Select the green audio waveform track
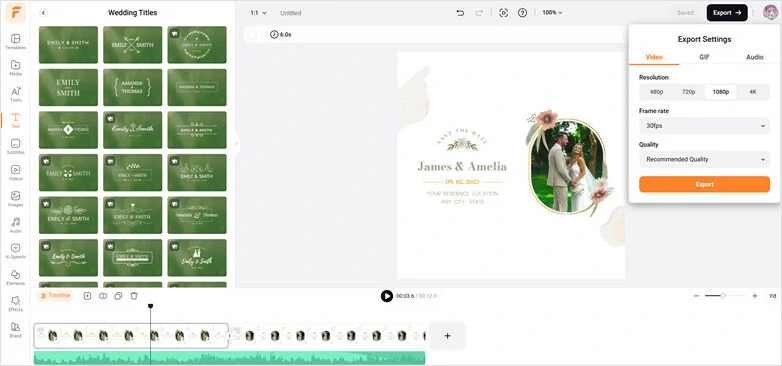Viewport: 782px width, 366px height. coord(229,358)
